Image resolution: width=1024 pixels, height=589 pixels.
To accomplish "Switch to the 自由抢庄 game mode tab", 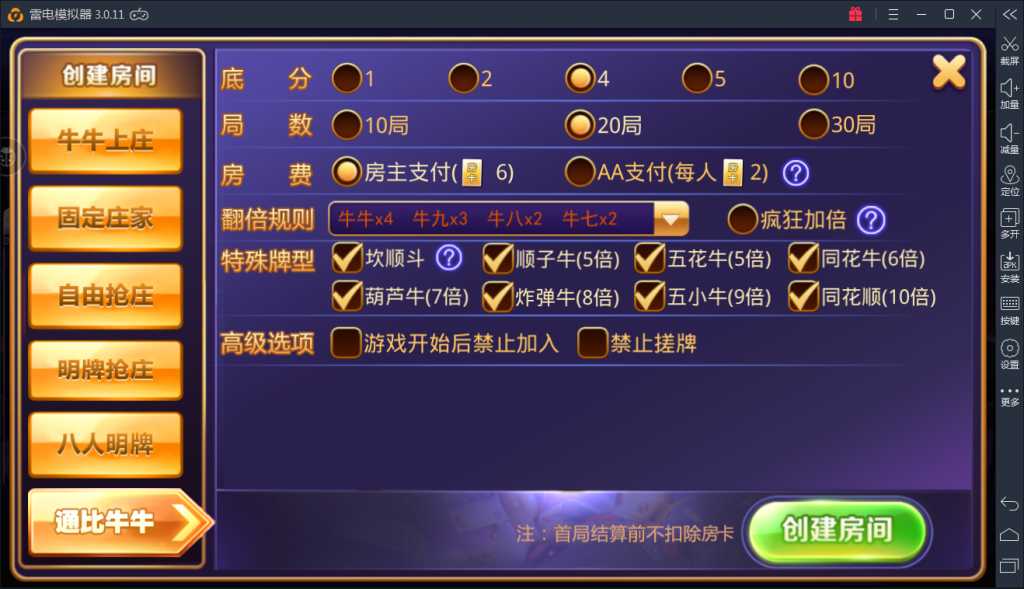I will 106,296.
